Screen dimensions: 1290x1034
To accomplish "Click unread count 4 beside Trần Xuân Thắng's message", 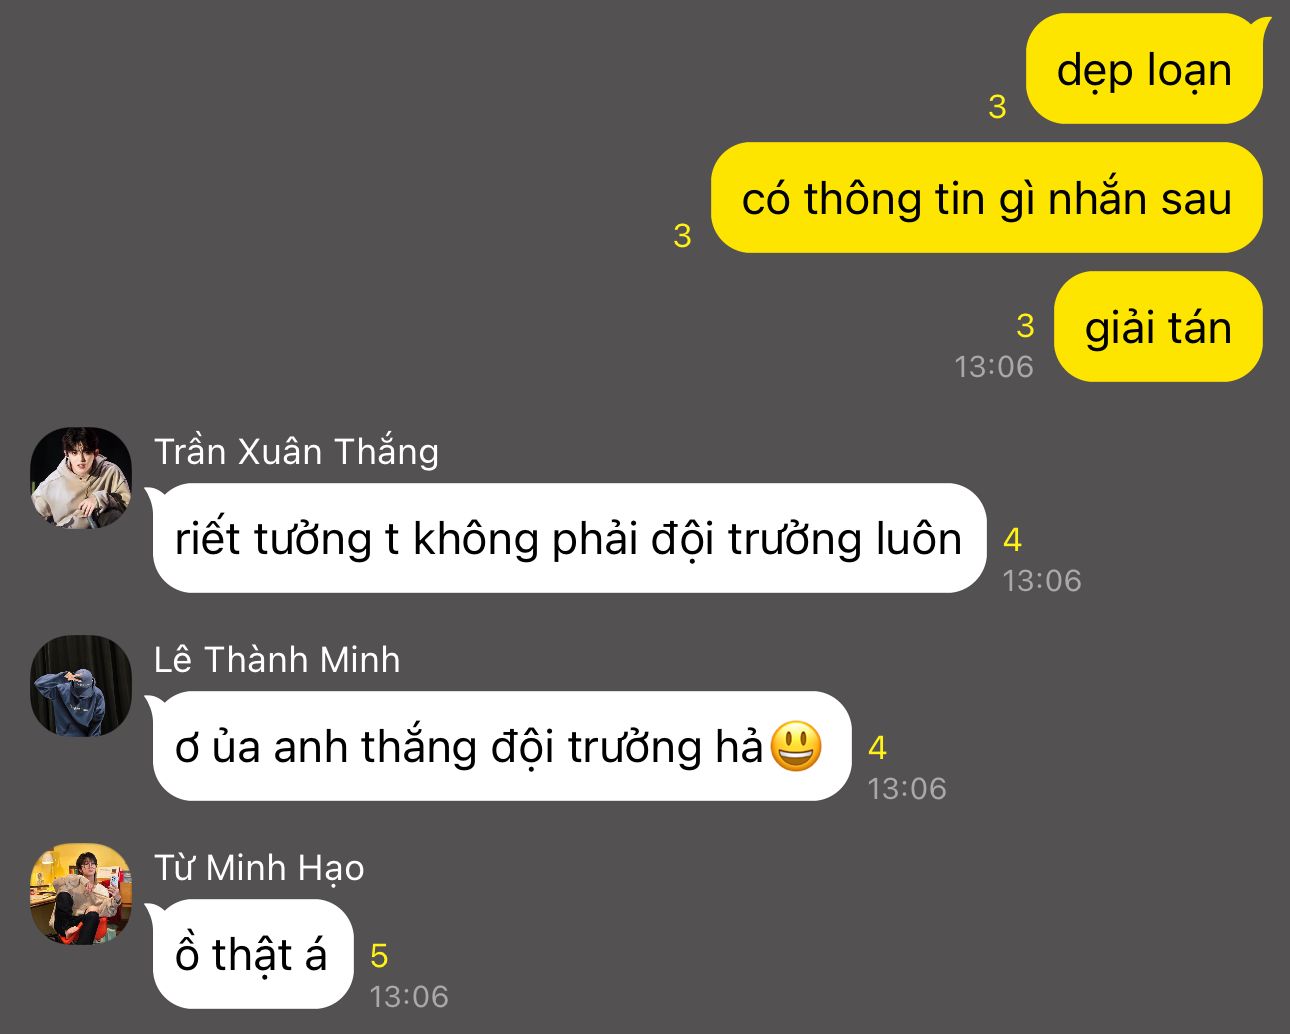I will point(1012,540).
